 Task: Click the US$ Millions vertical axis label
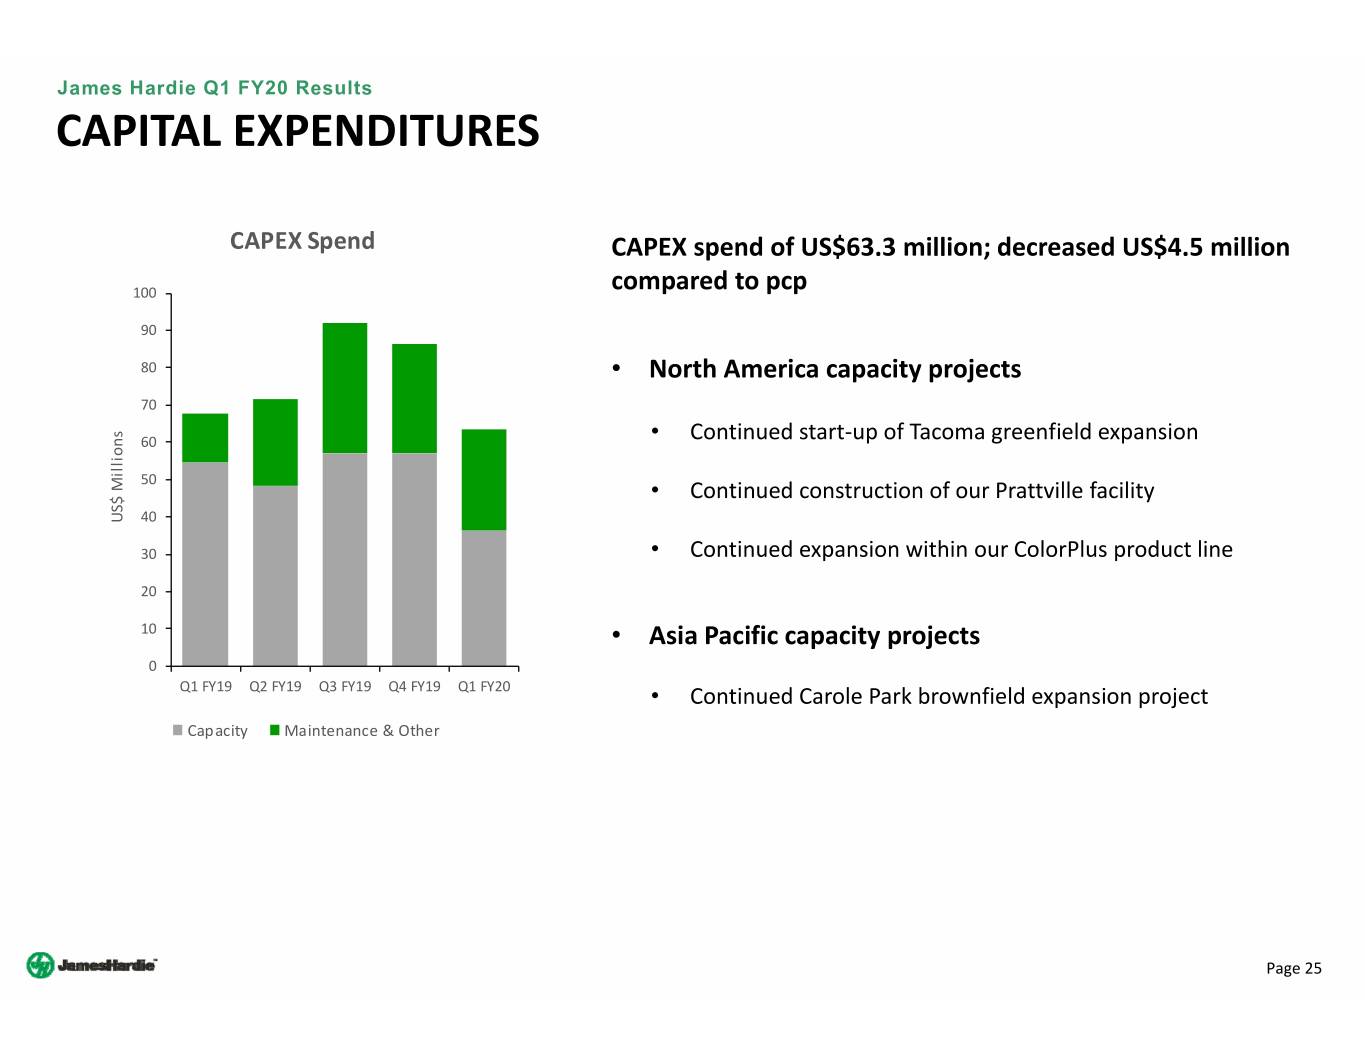coord(118,476)
